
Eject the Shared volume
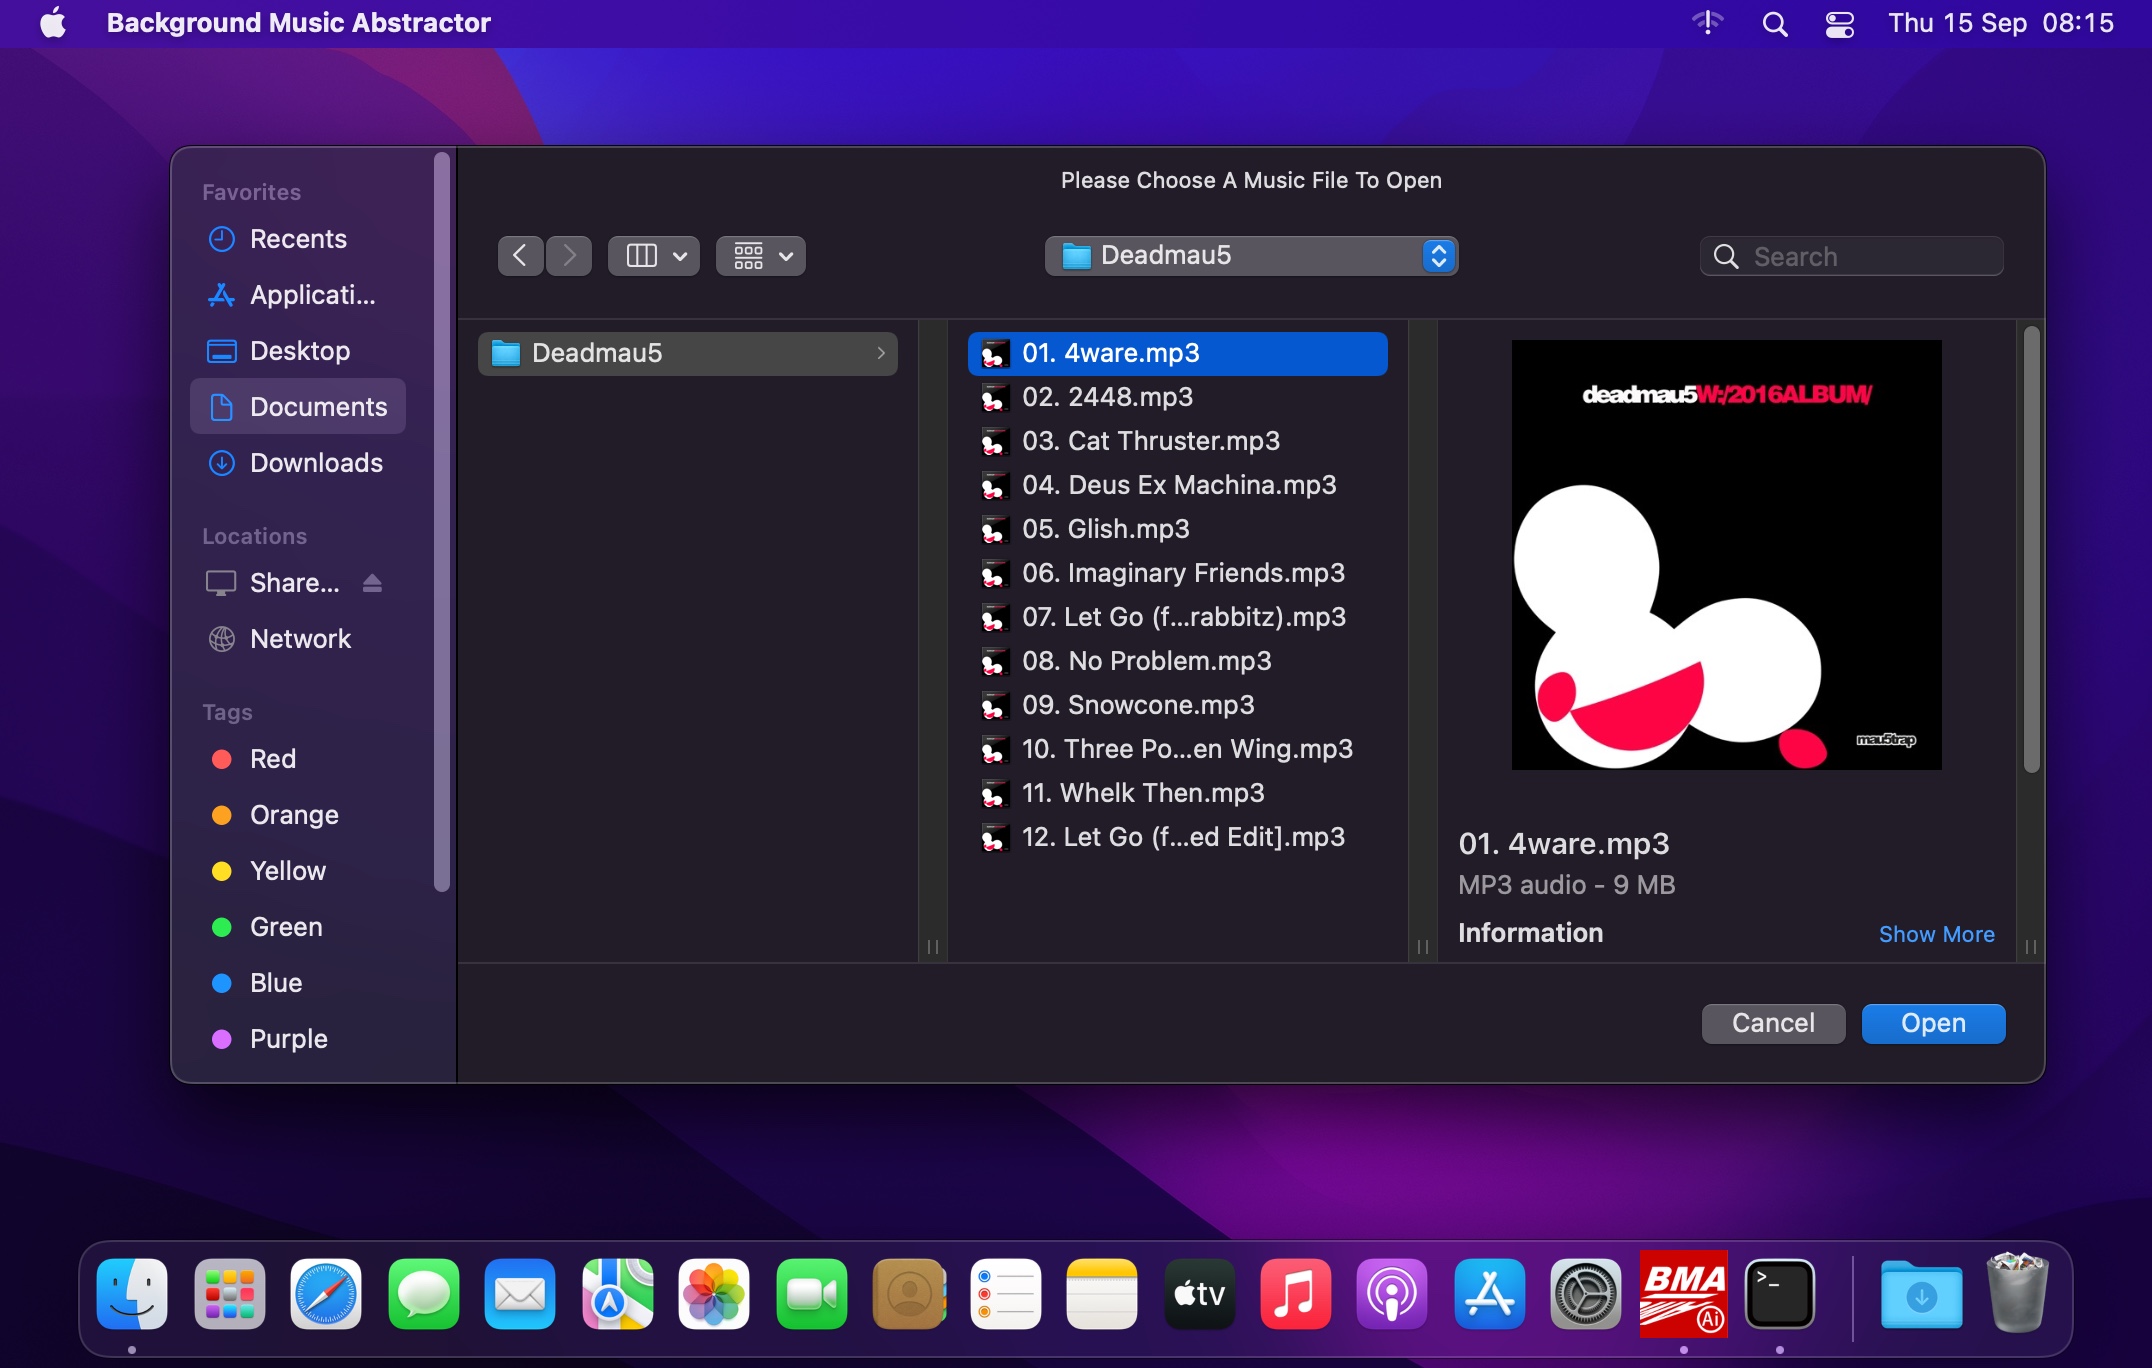pyautogui.click(x=372, y=583)
